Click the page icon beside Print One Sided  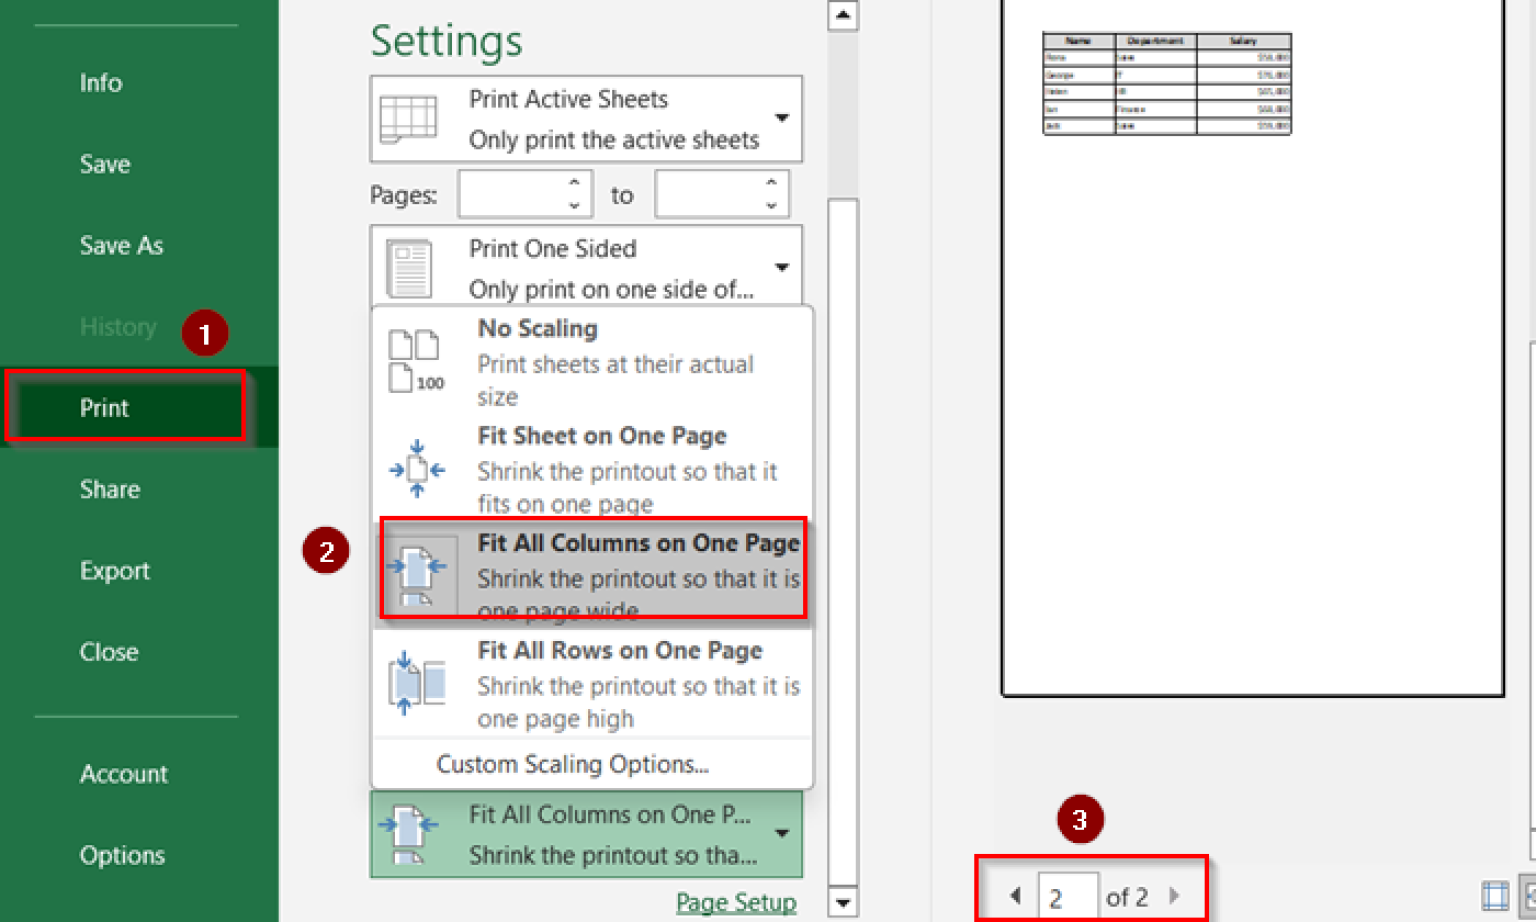tap(410, 266)
